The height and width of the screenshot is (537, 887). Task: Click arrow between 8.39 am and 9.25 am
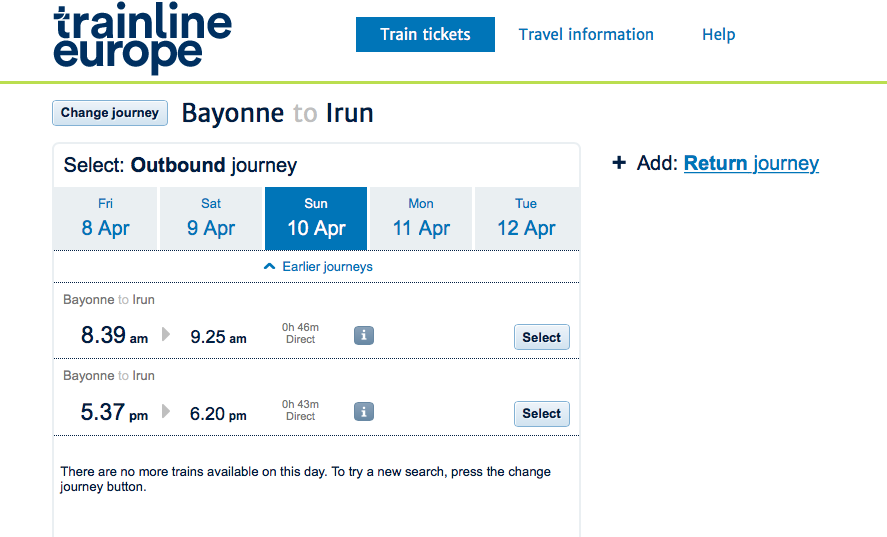click(x=166, y=334)
